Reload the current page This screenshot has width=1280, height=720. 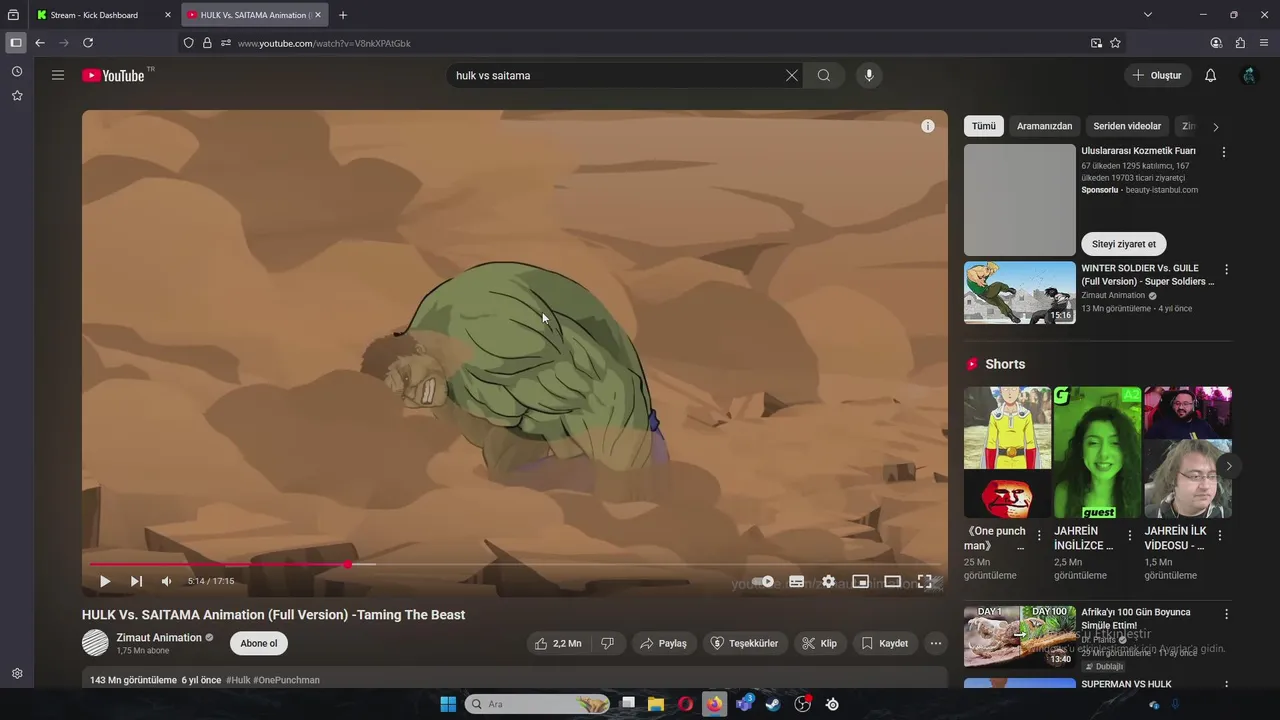click(88, 43)
